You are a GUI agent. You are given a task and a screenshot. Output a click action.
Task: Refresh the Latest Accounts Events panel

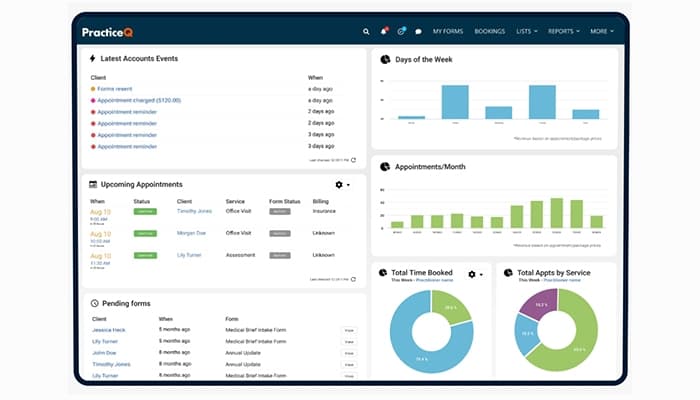353,159
